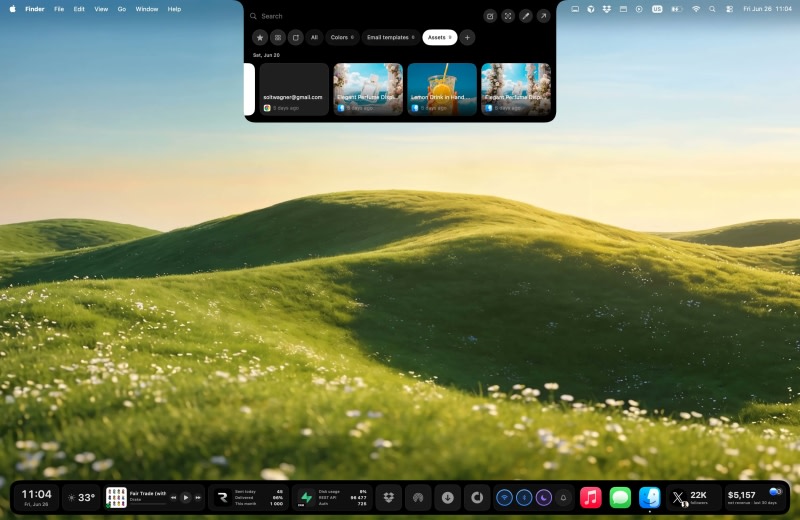This screenshot has width=800, height=520.
Task: Open Finder from the dock
Action: [650, 498]
